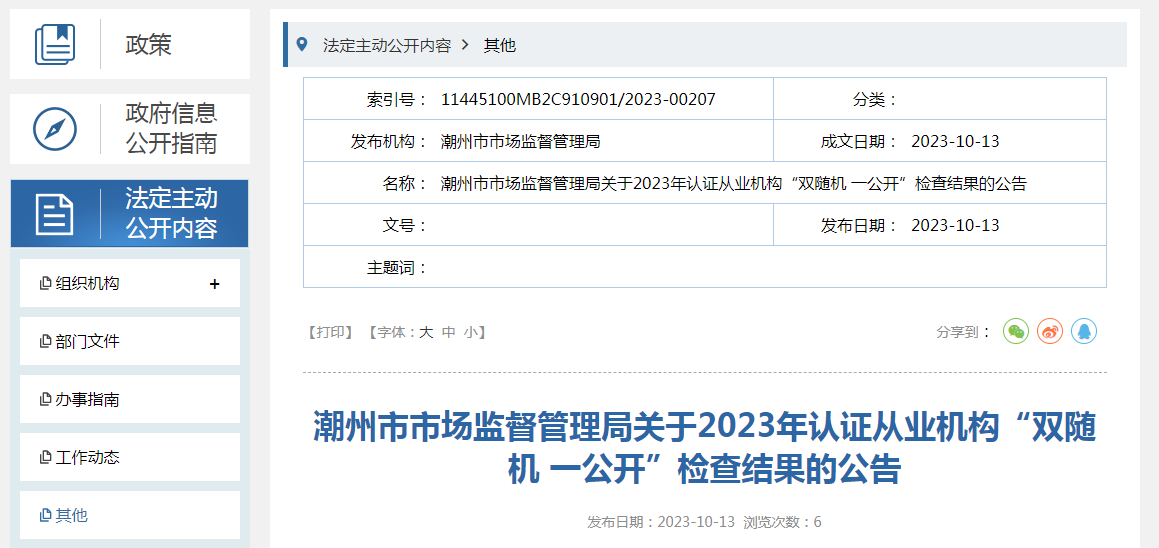Set font size to 小
This screenshot has width=1159, height=548.
coord(471,332)
